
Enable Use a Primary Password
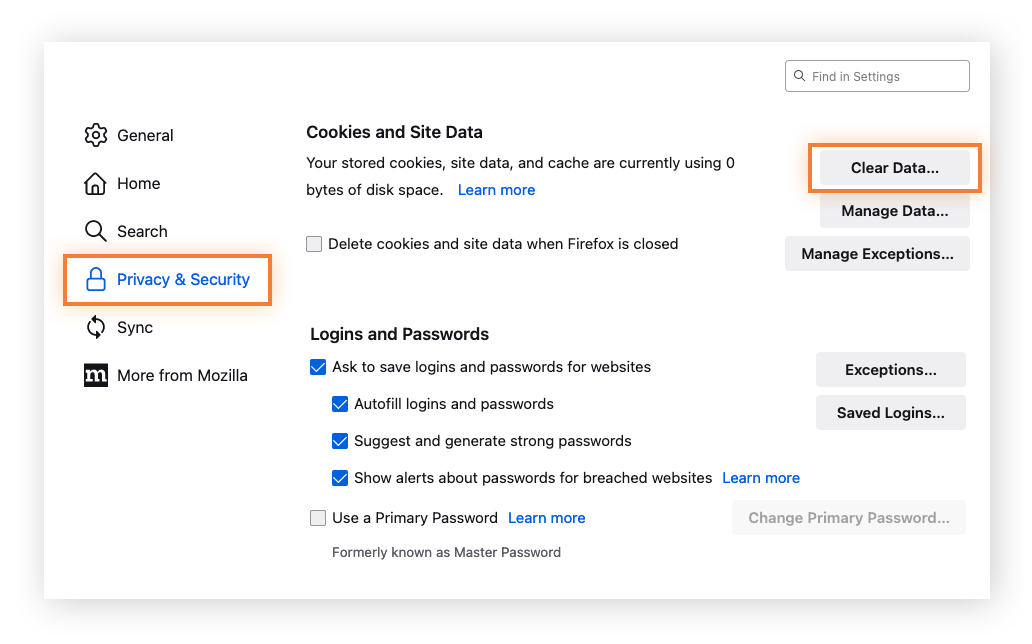tap(318, 517)
